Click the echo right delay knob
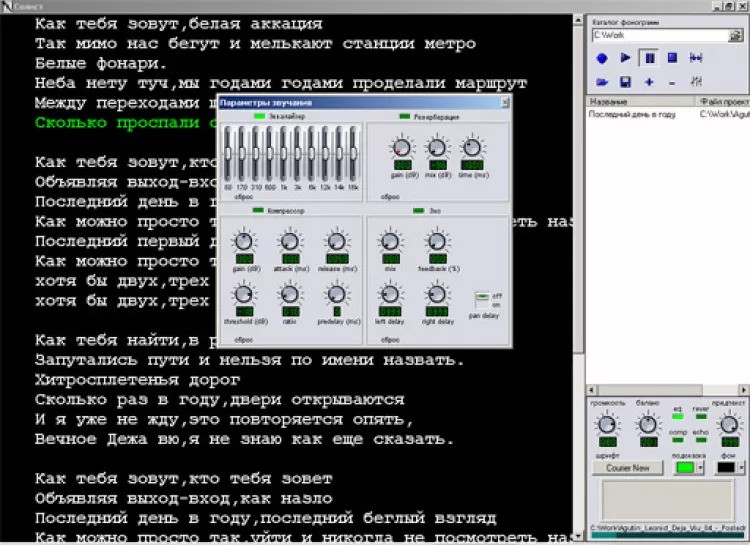 pos(437,294)
